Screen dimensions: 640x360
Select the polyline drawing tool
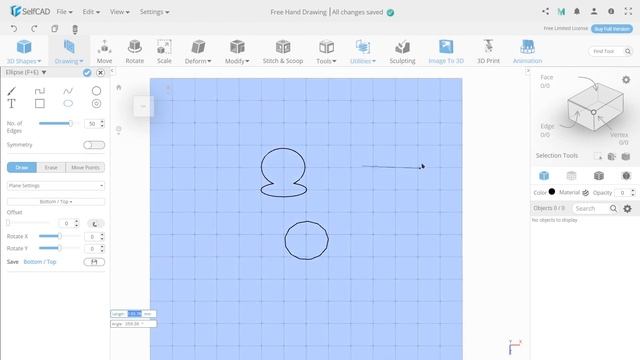[40, 91]
